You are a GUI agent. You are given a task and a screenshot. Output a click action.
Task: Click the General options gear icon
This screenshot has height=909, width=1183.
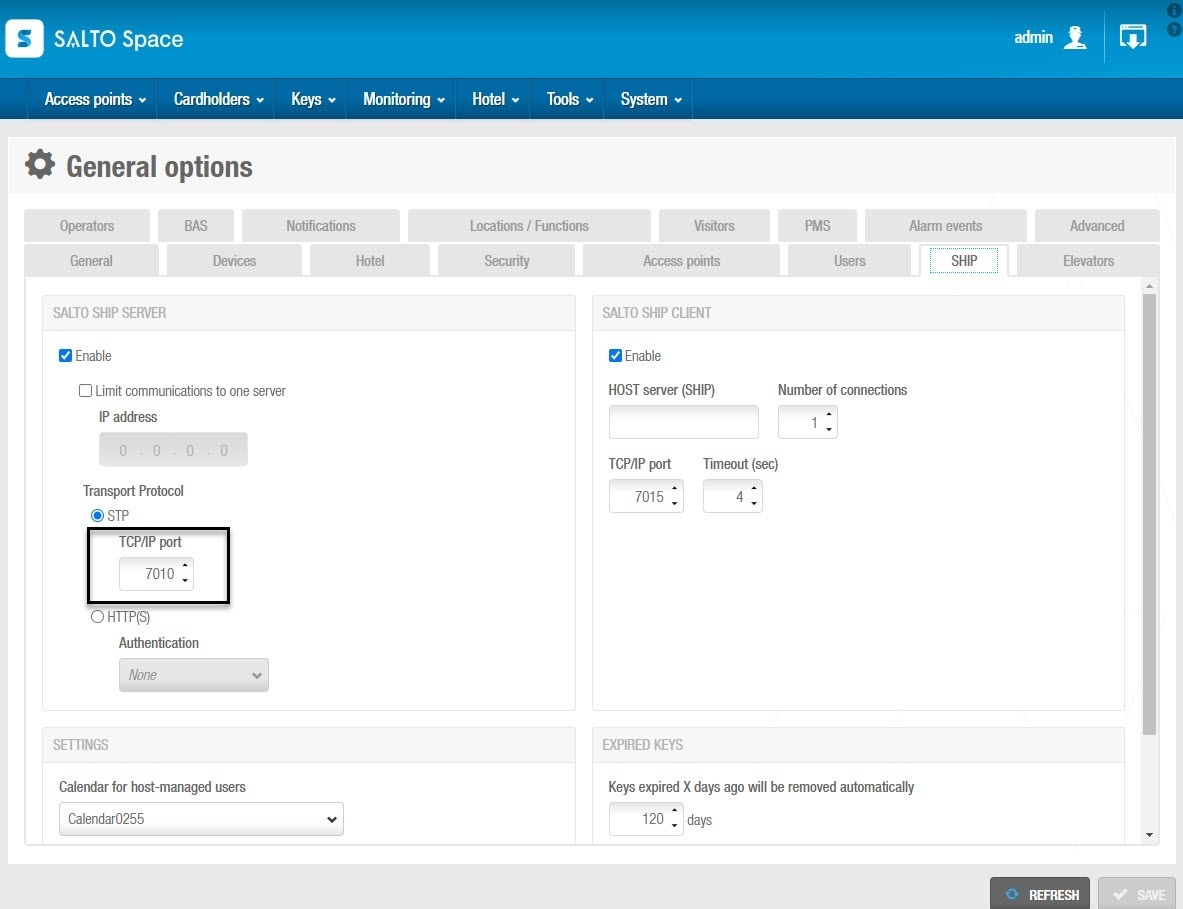(40, 164)
